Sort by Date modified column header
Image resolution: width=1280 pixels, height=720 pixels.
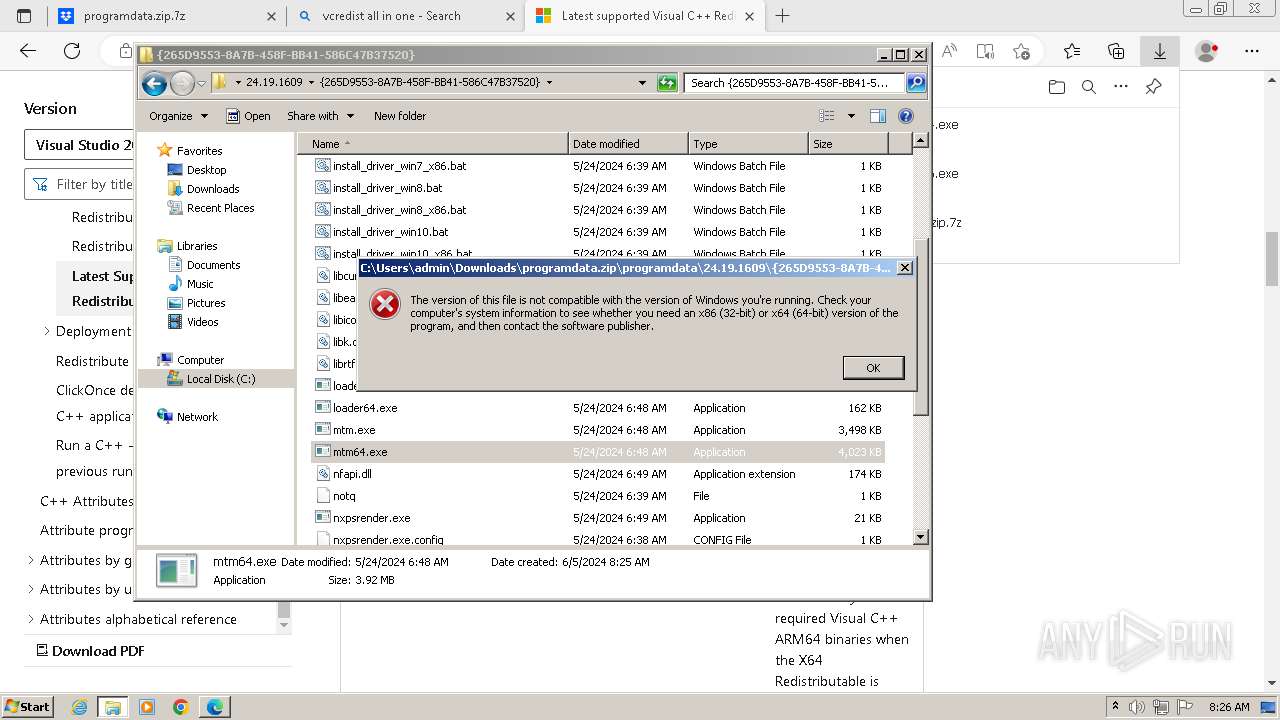pyautogui.click(x=628, y=144)
